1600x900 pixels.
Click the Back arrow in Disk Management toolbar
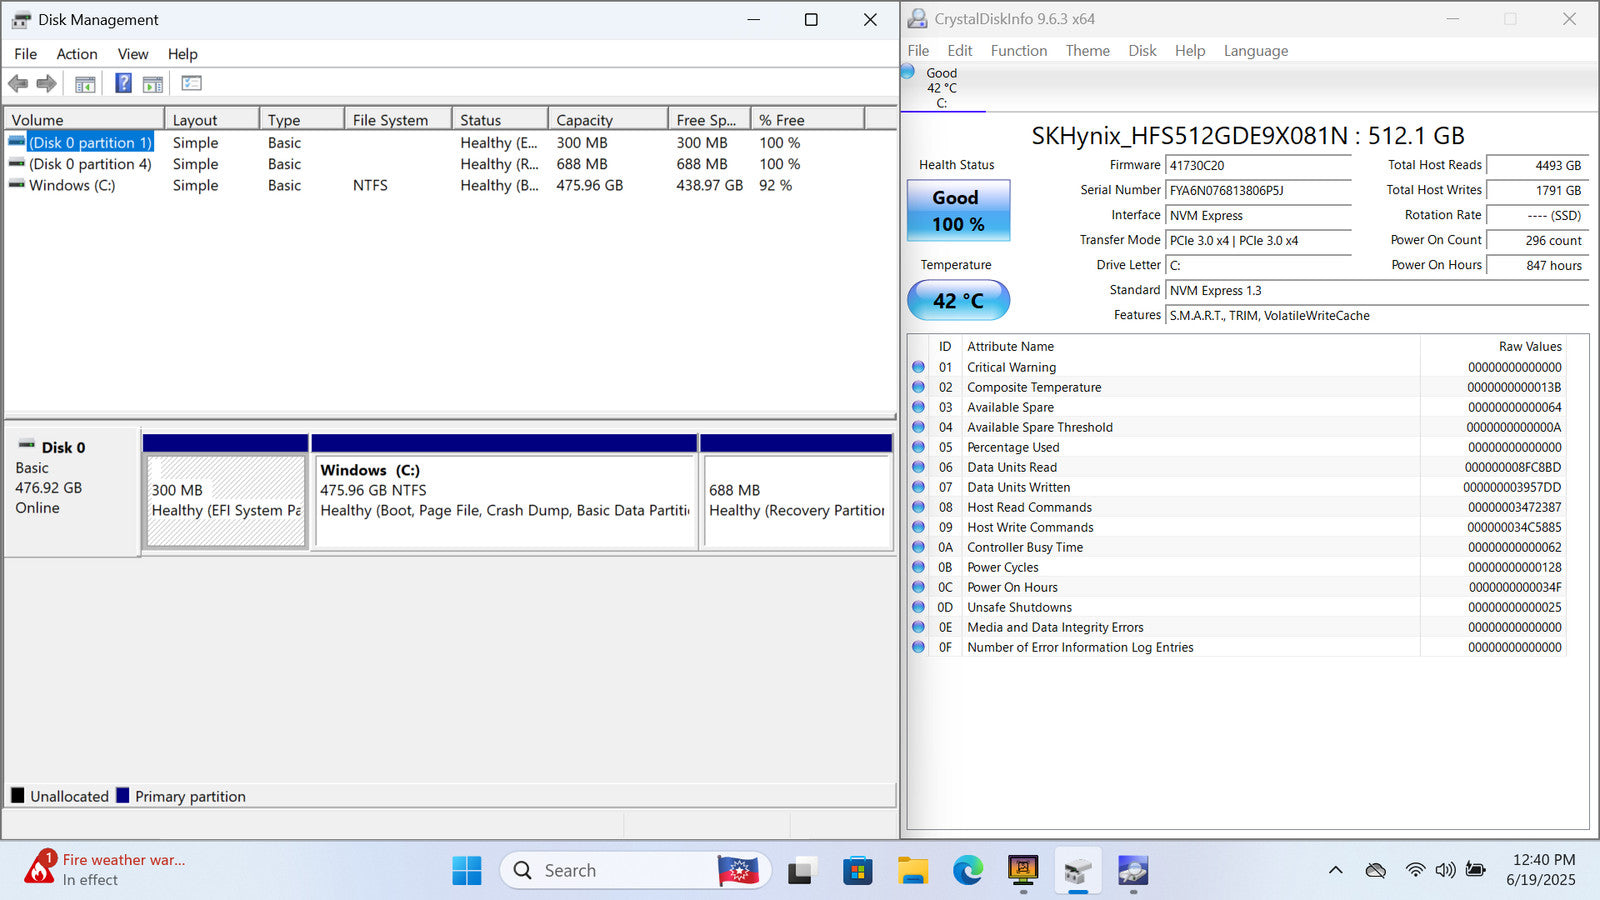point(18,84)
